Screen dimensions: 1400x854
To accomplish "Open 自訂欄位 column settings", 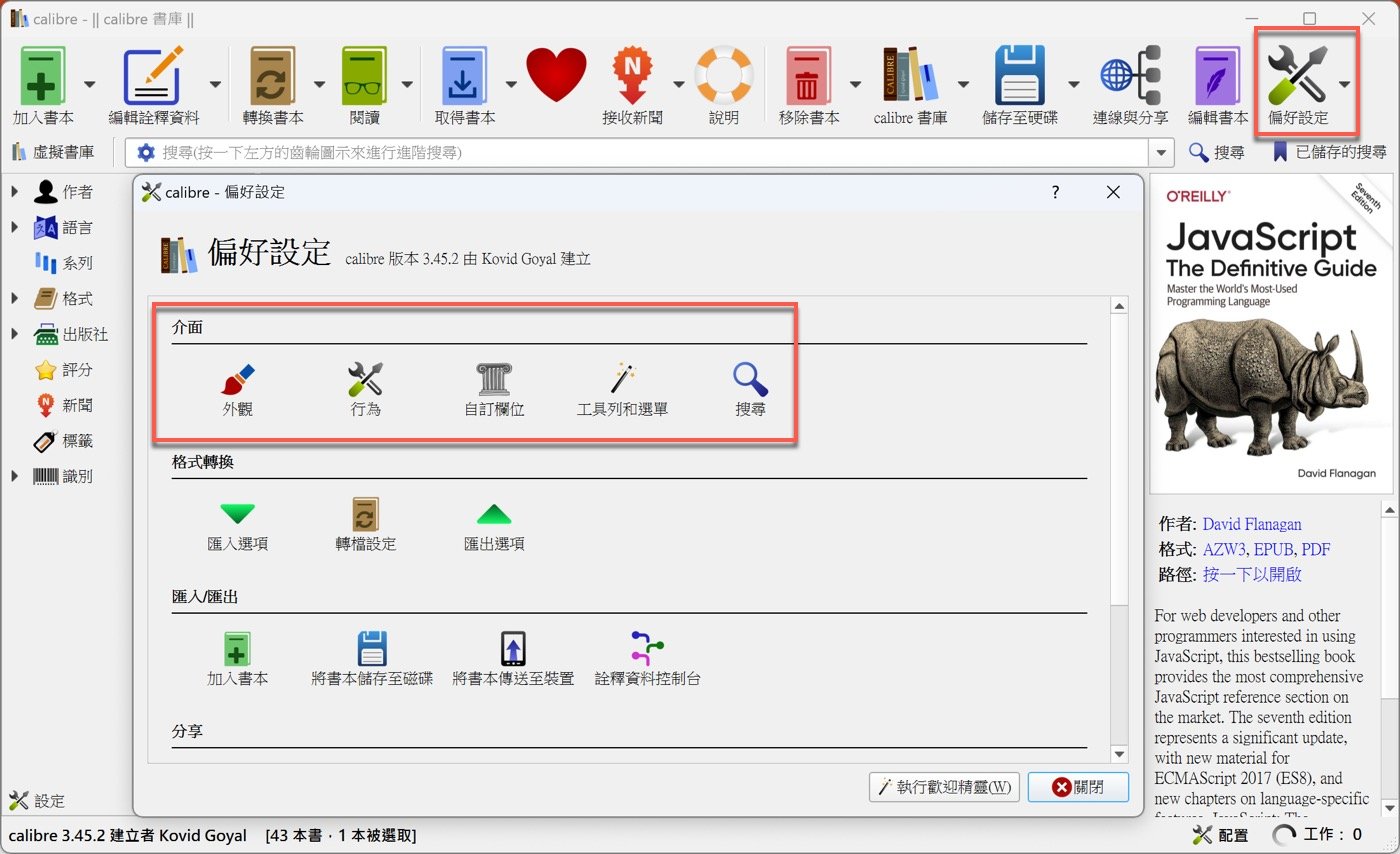I will [x=494, y=389].
